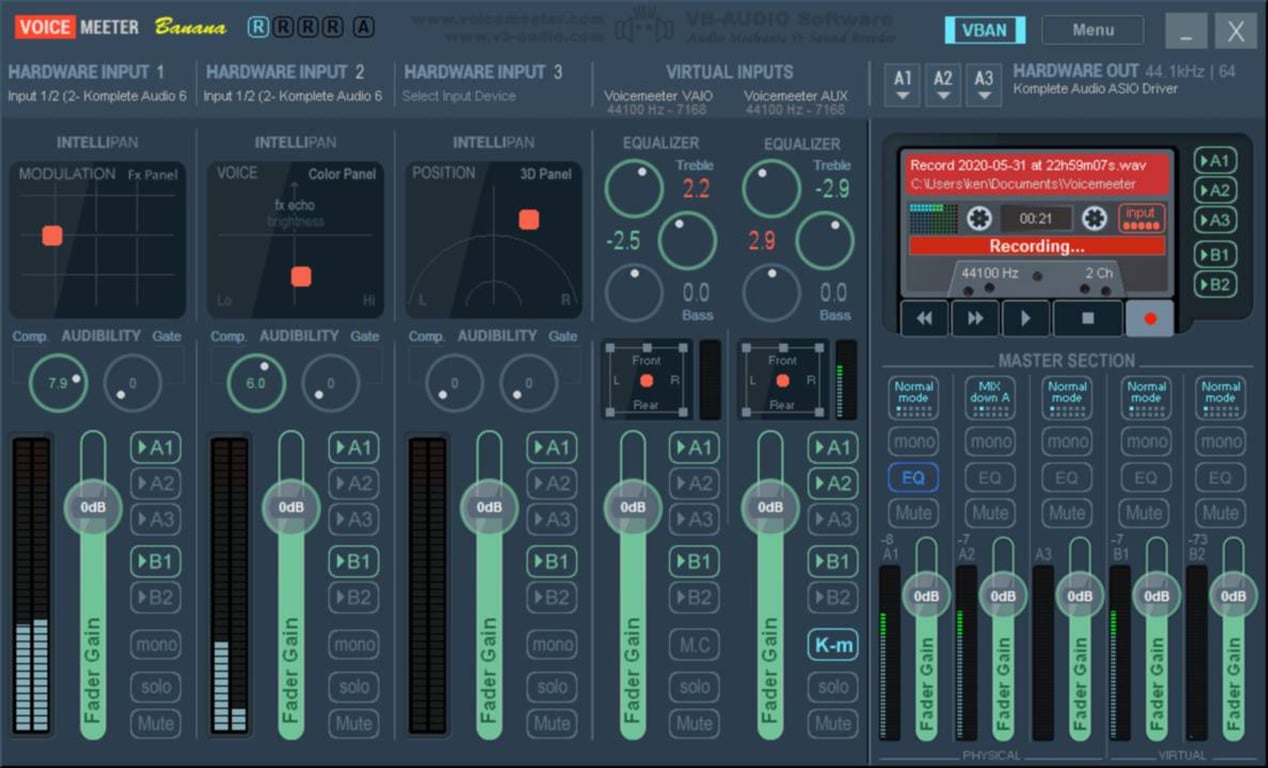
Task: Click the Voicemeeter AUX surround panner box
Action: (x=782, y=380)
